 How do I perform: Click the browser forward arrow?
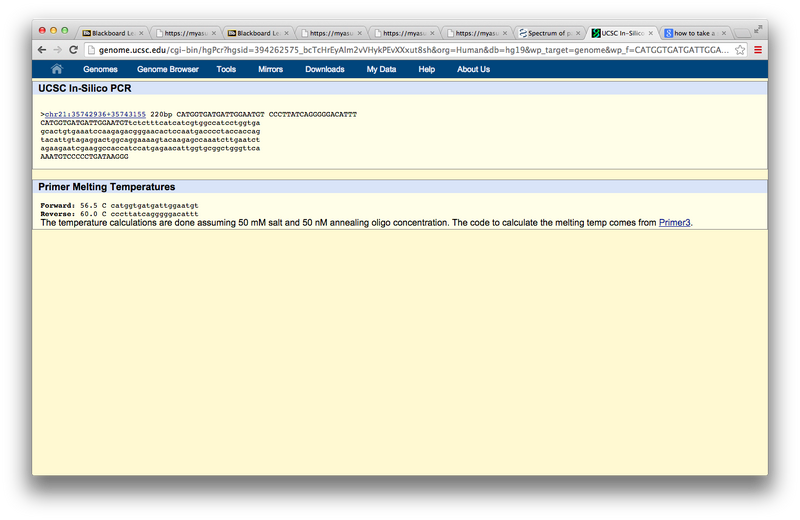pyautogui.click(x=57, y=49)
